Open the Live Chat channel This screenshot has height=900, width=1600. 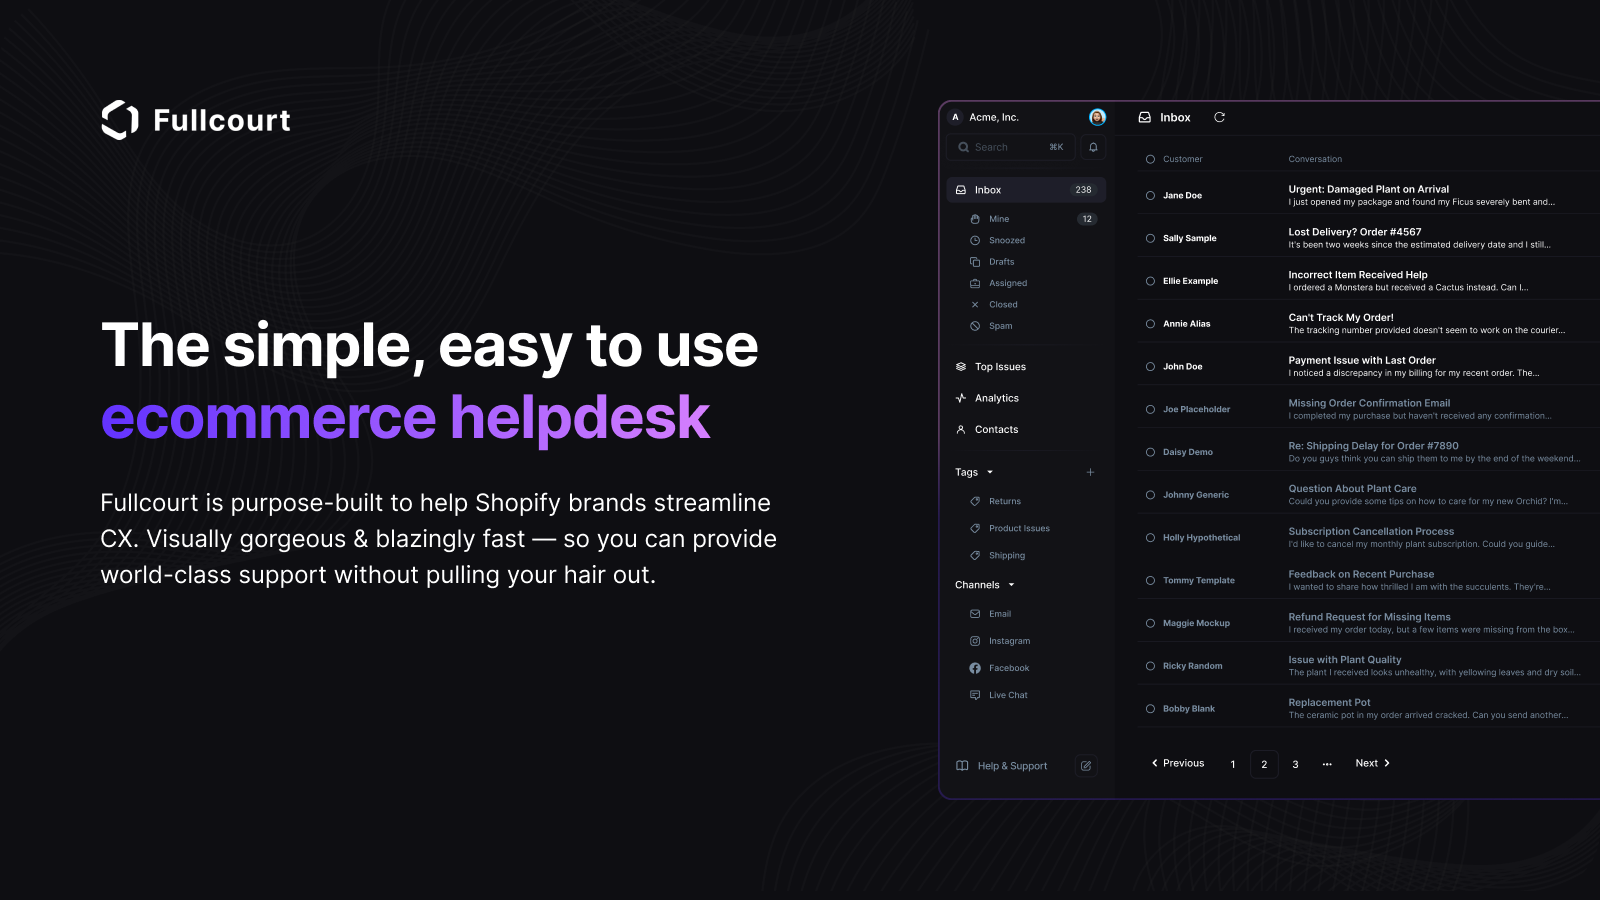coord(998,695)
